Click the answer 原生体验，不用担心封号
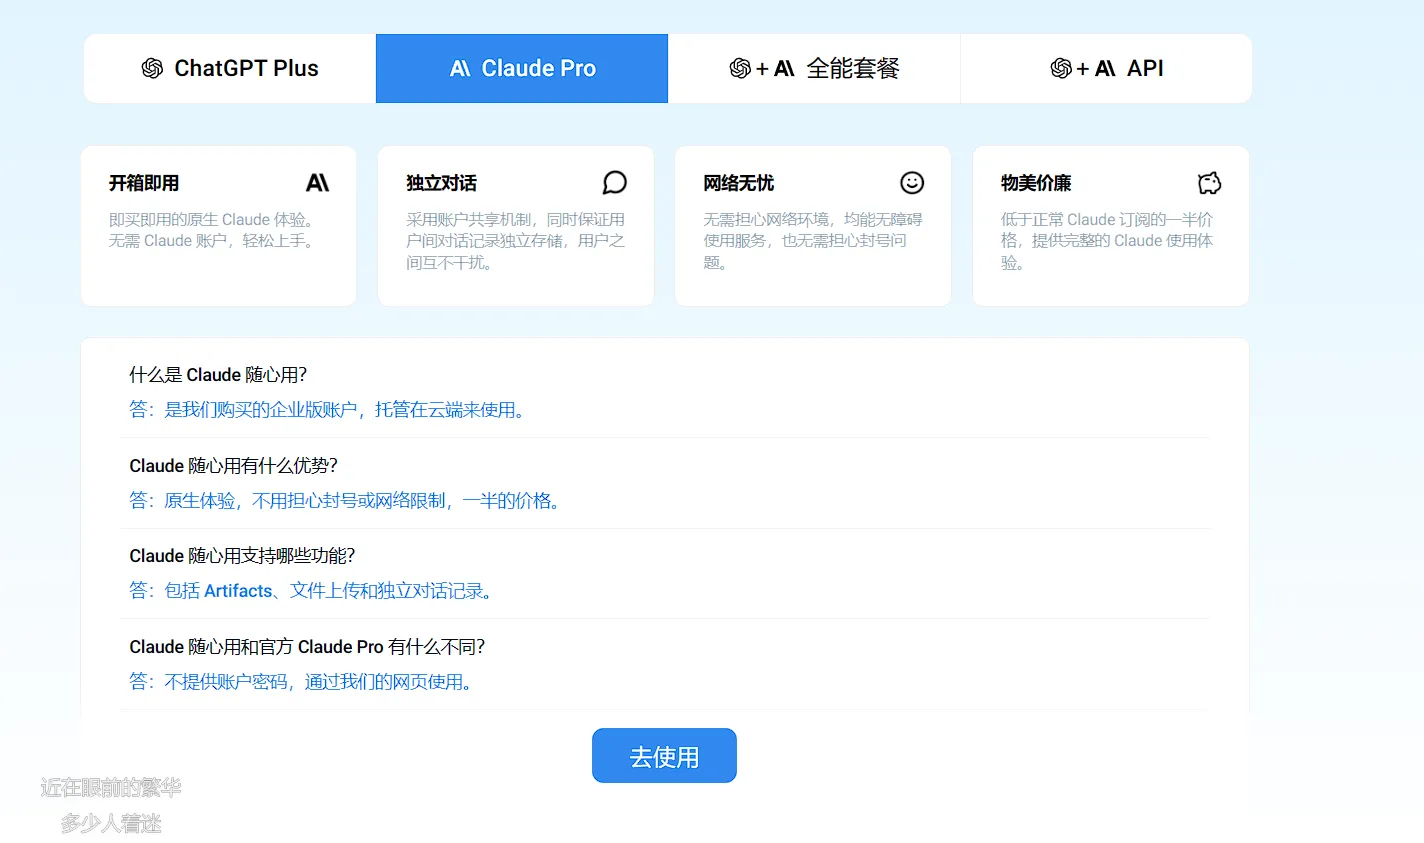 (x=347, y=501)
